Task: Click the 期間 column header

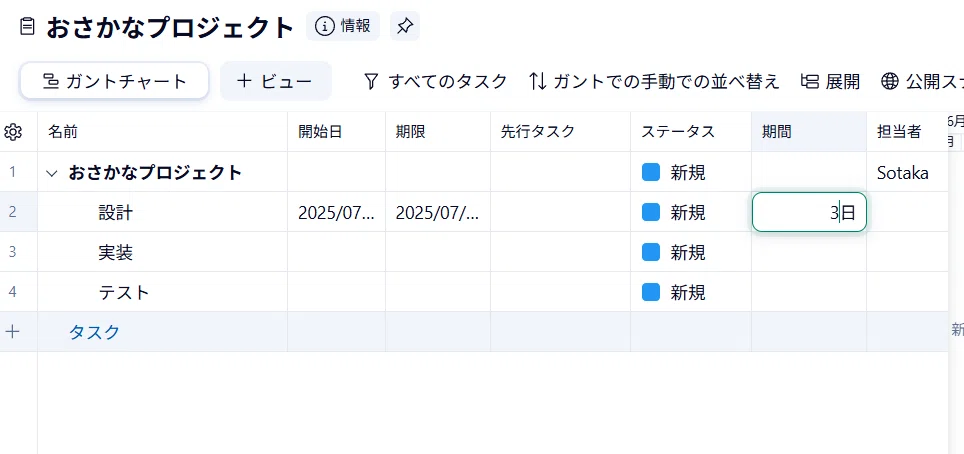Action: [x=809, y=132]
